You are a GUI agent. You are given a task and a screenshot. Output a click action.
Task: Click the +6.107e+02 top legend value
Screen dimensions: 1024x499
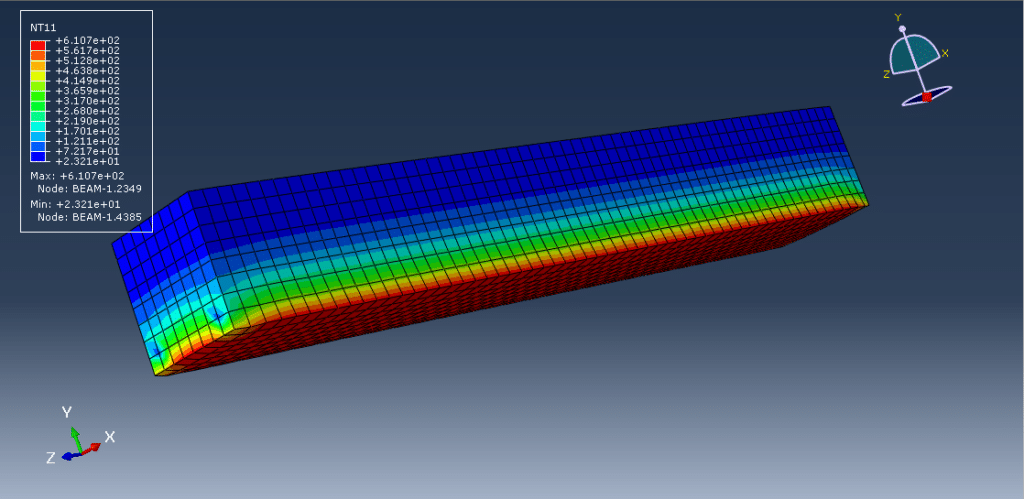(87, 40)
